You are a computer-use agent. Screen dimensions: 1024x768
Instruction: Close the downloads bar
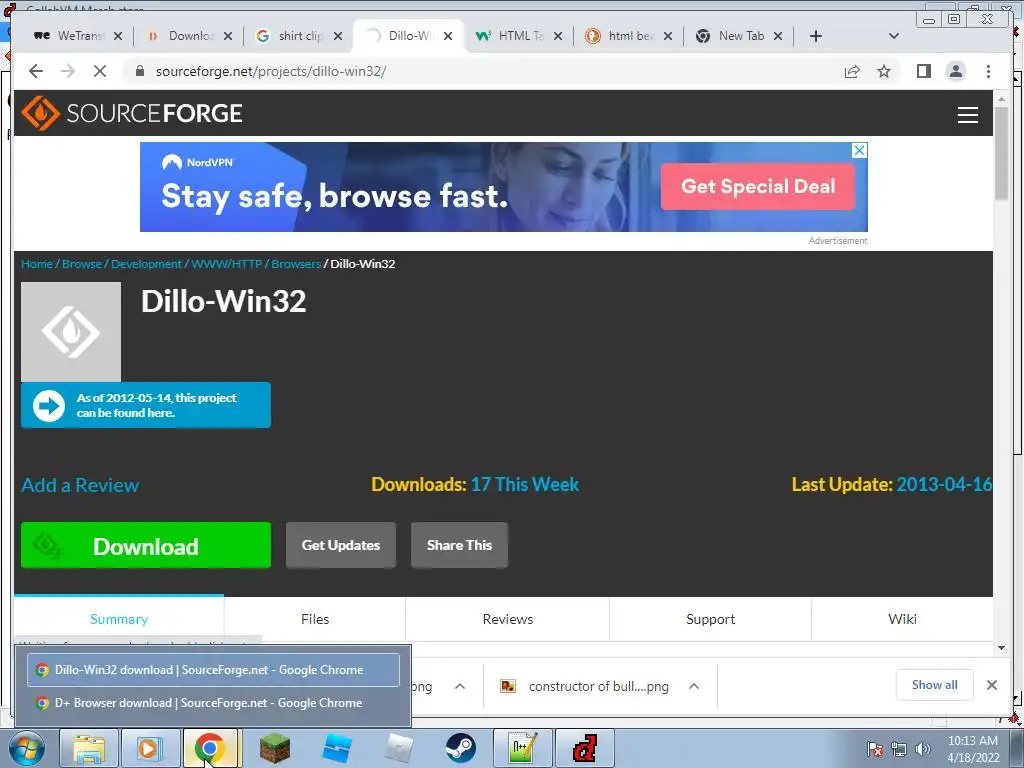point(991,685)
